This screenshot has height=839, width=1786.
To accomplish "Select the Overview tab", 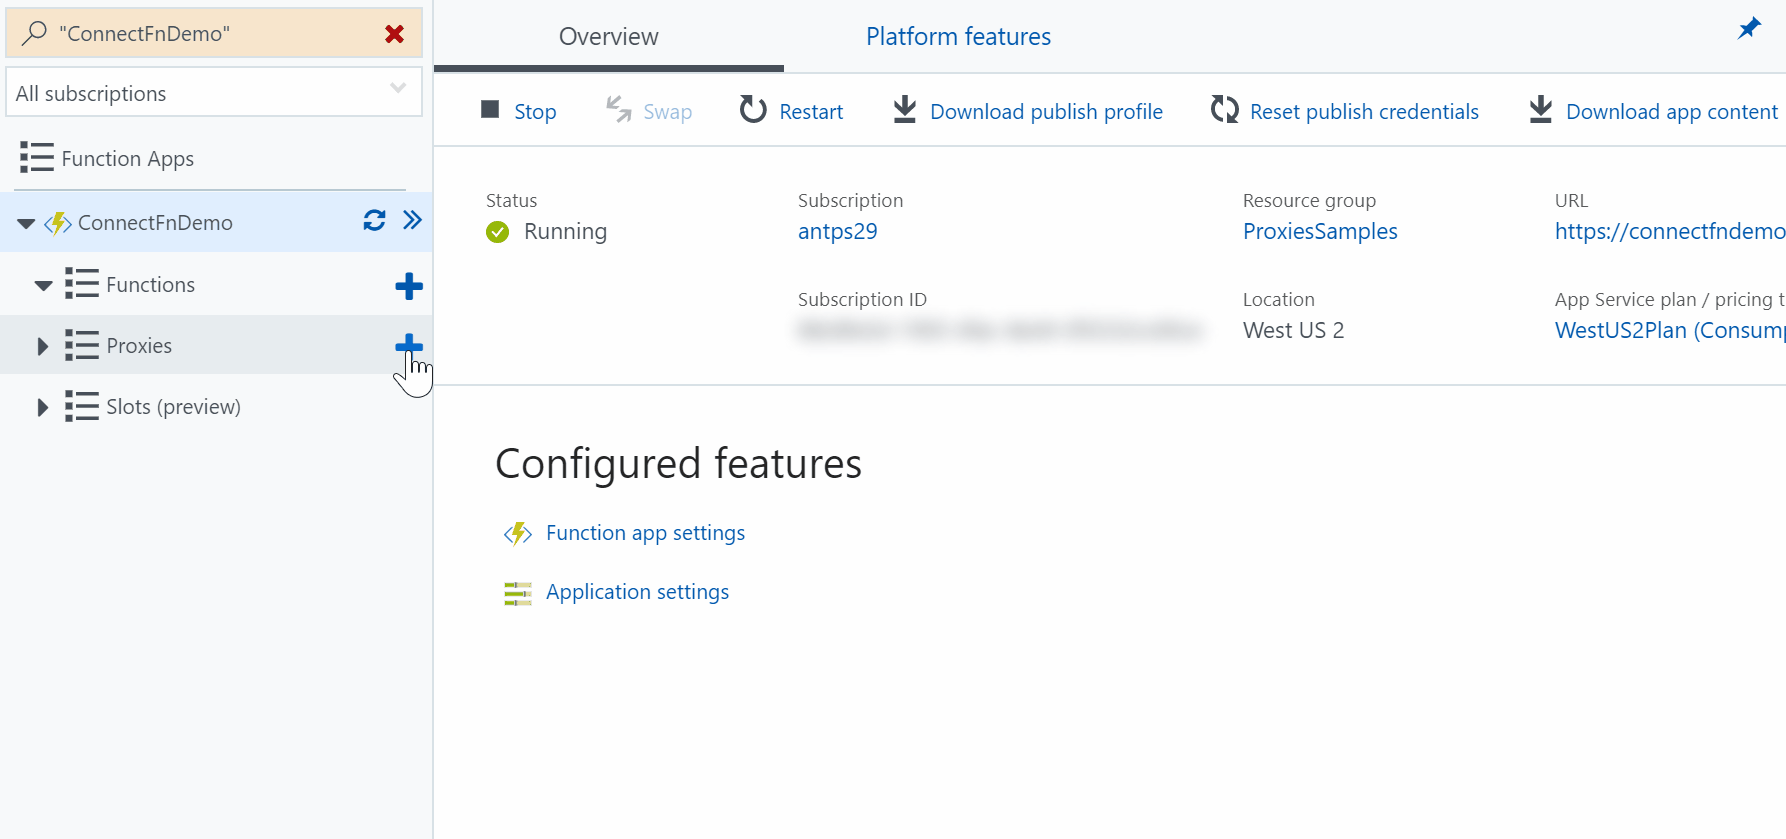I will [x=608, y=37].
